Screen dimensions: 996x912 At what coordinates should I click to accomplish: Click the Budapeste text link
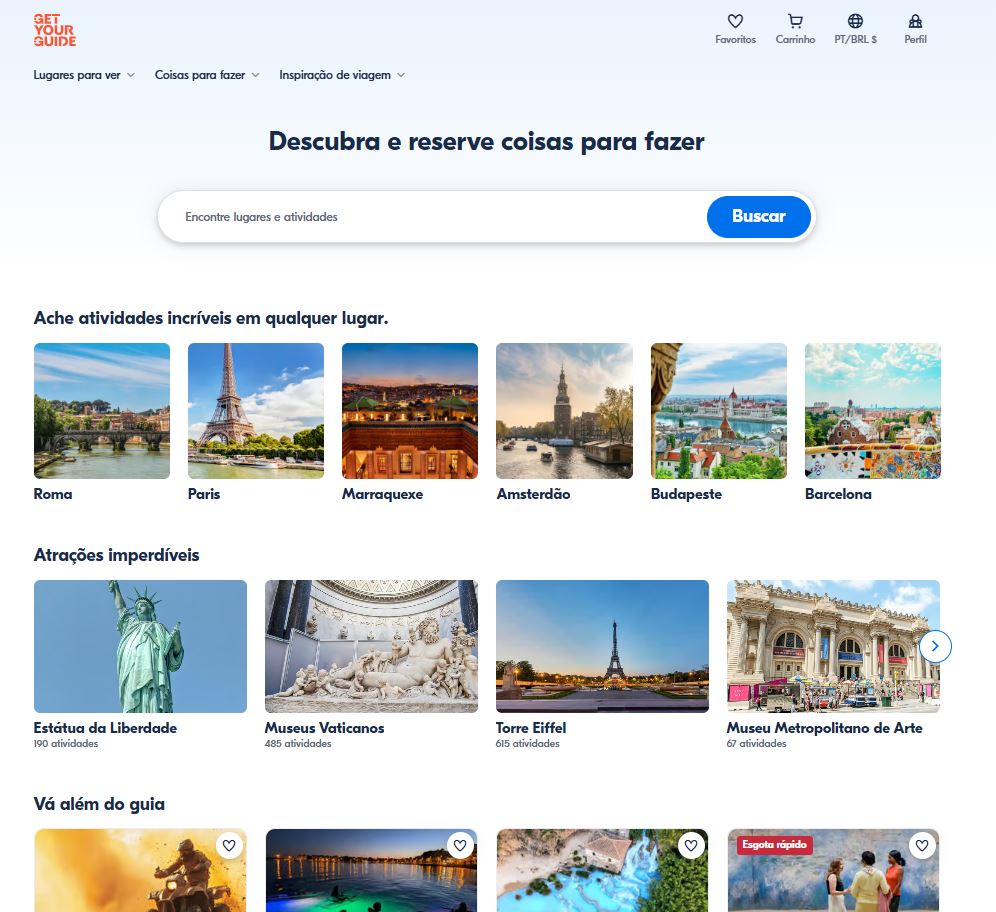click(686, 494)
